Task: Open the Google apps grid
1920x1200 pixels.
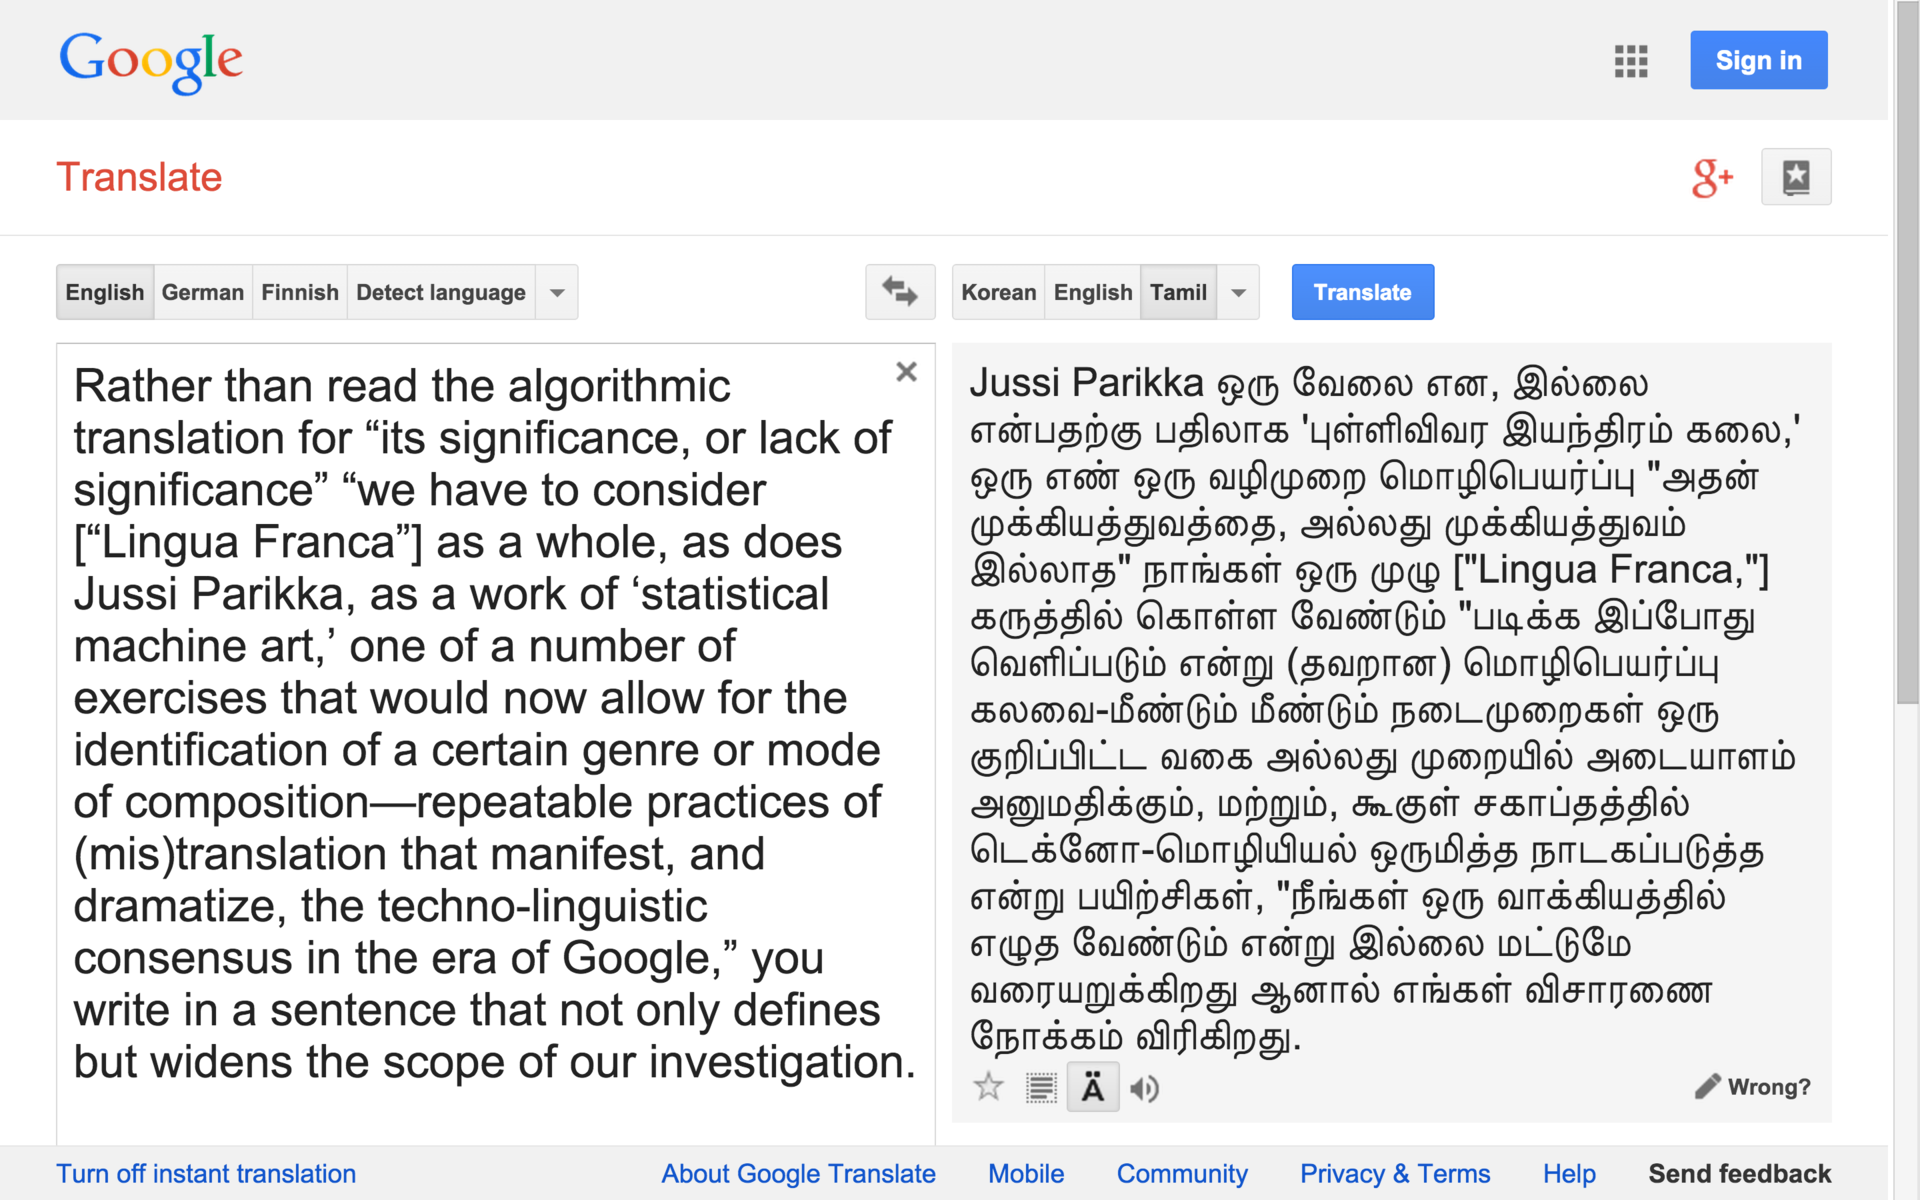Action: pyautogui.click(x=1630, y=61)
